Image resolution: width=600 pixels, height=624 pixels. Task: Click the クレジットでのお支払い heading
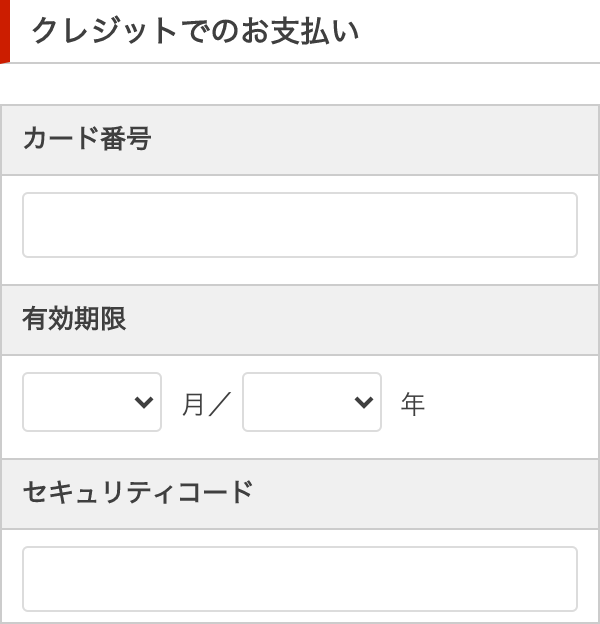pyautogui.click(x=195, y=31)
